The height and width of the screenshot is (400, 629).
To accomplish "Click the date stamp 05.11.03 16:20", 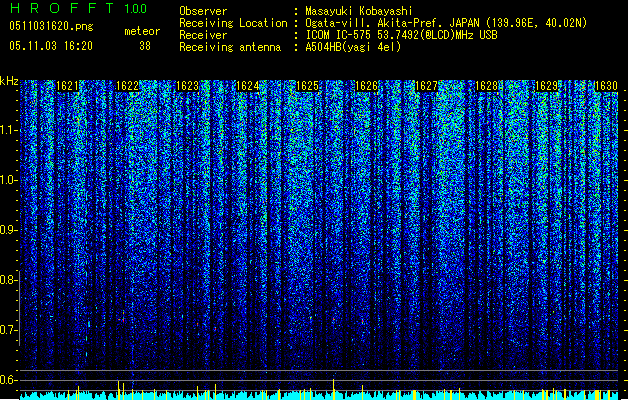I will click(51, 46).
